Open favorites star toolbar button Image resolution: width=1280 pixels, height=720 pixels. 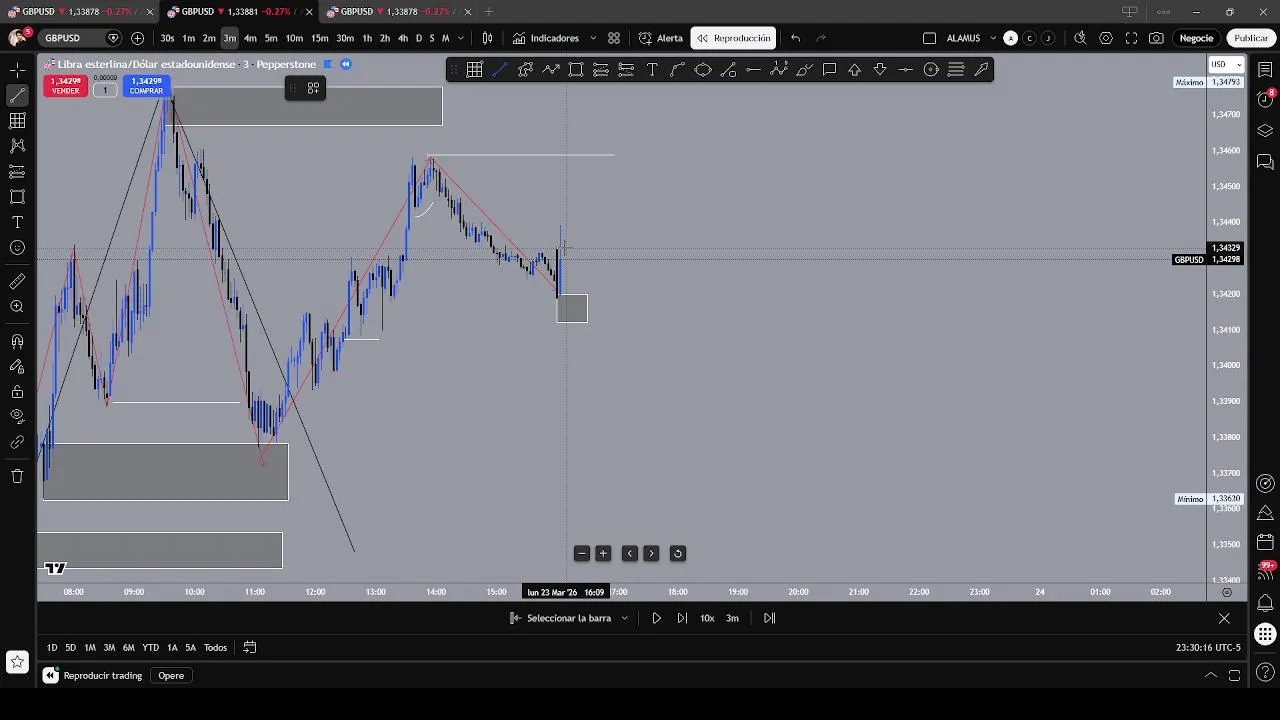tap(17, 661)
